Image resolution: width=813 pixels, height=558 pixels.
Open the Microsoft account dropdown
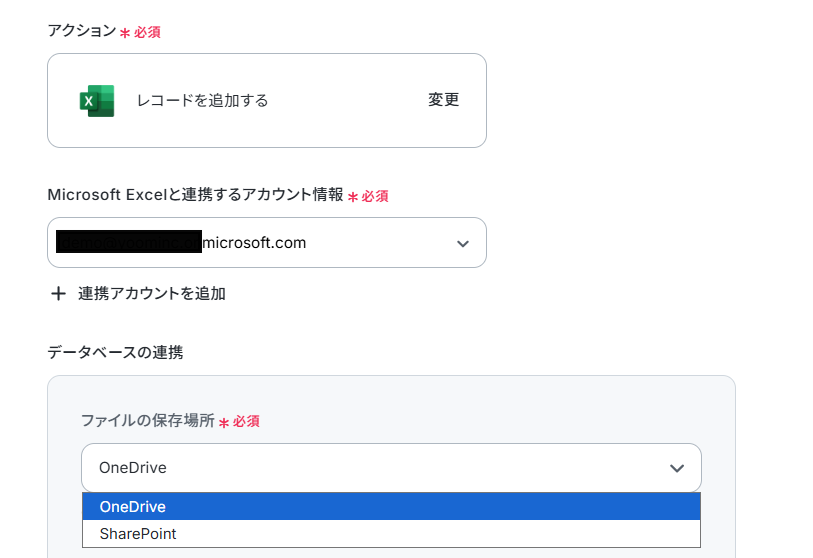267,243
